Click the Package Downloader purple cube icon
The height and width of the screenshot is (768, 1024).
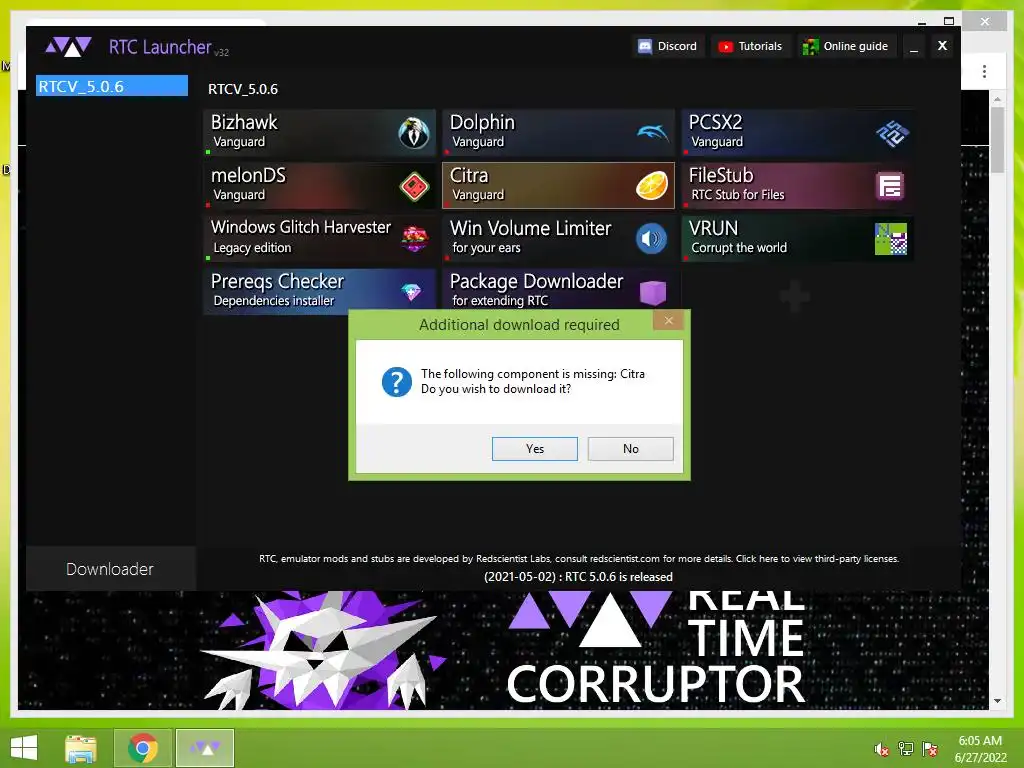click(x=652, y=293)
